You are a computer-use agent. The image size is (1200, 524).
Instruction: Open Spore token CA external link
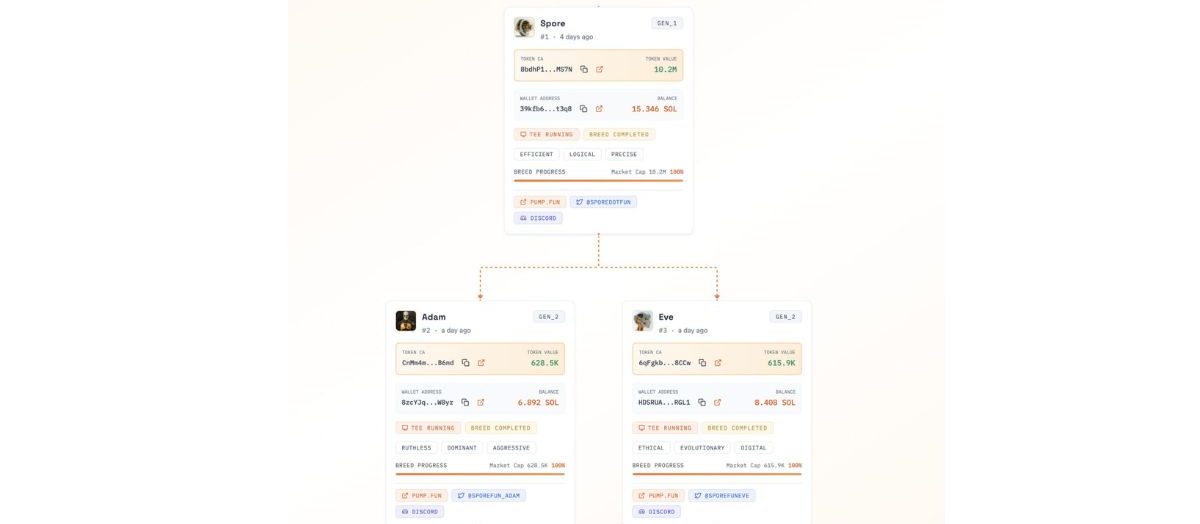click(600, 69)
